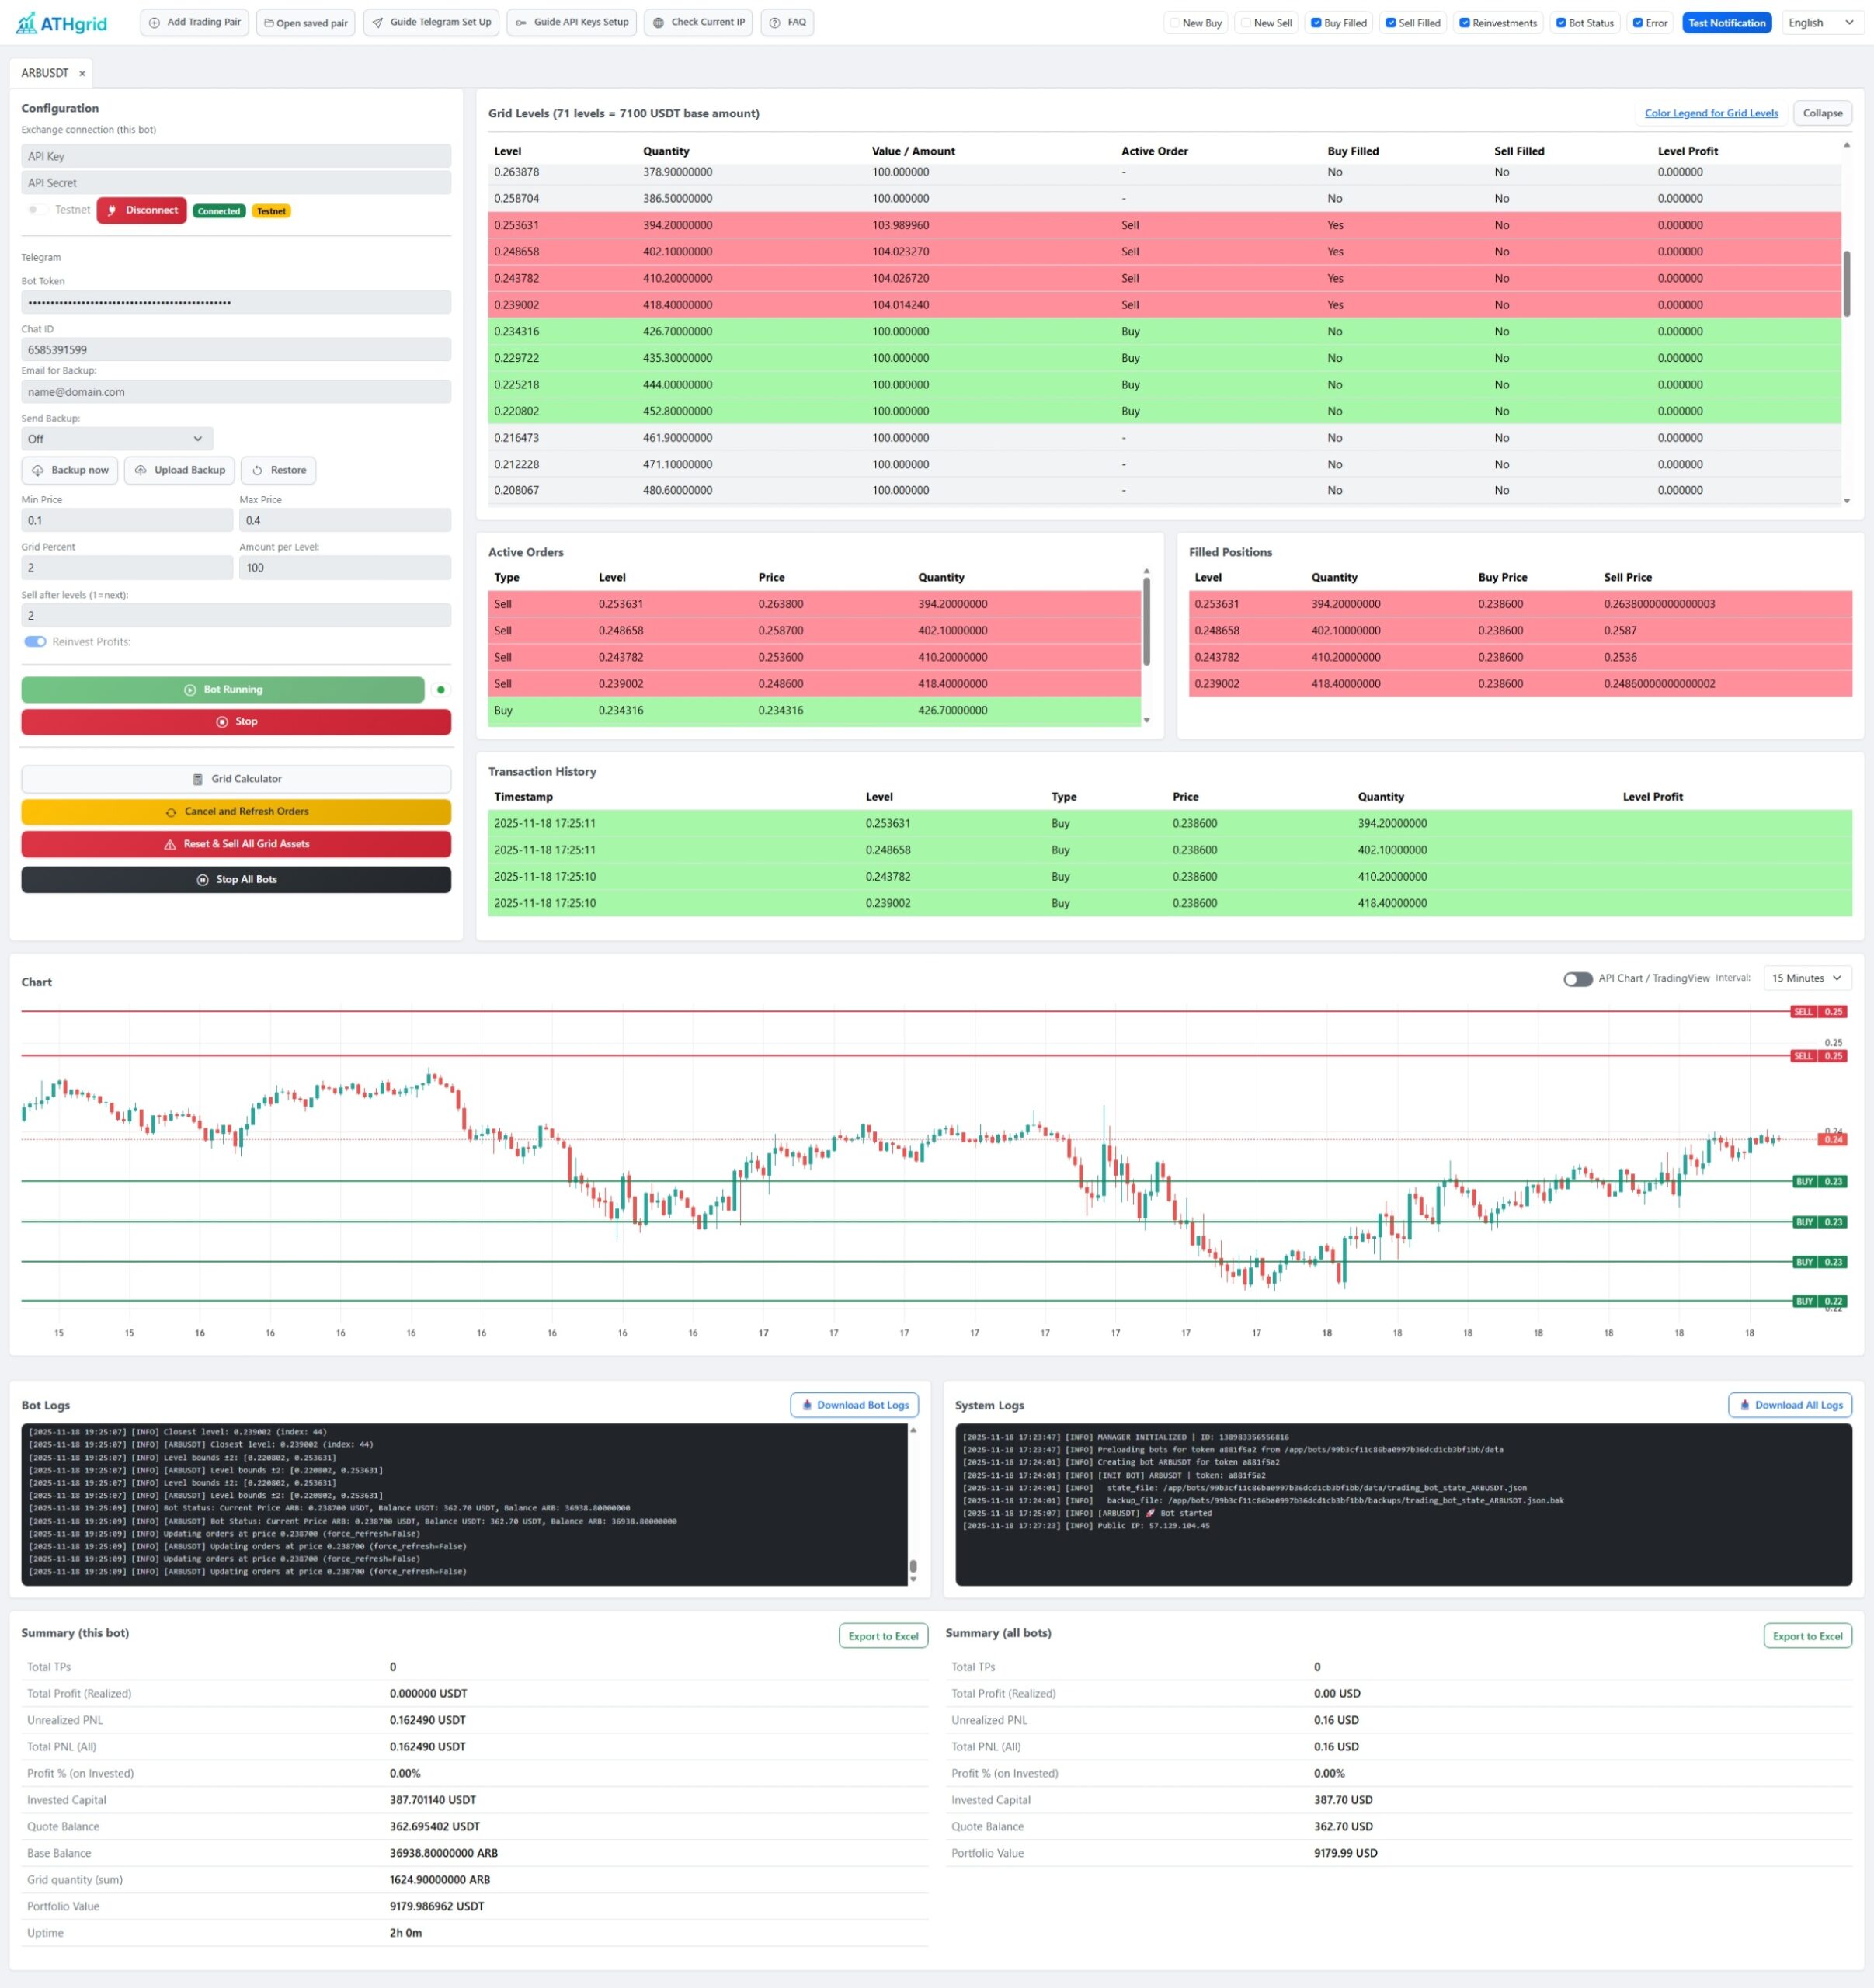Open the English language dropdown
The height and width of the screenshot is (1988, 1874).
[1820, 23]
